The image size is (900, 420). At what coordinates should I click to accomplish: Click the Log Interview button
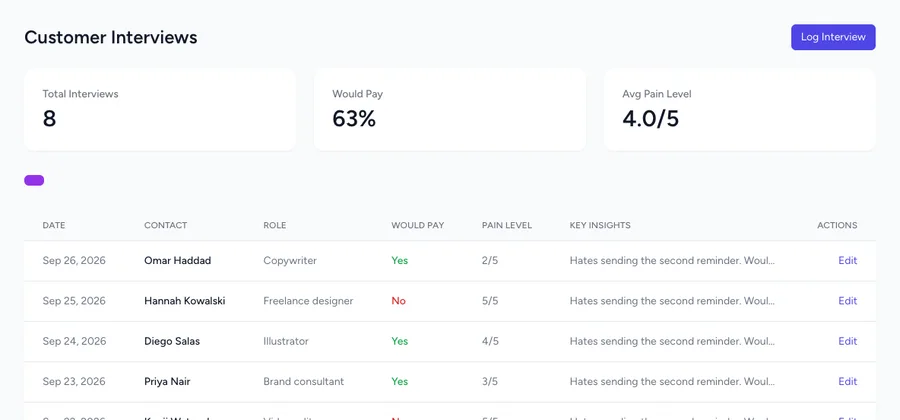point(833,37)
